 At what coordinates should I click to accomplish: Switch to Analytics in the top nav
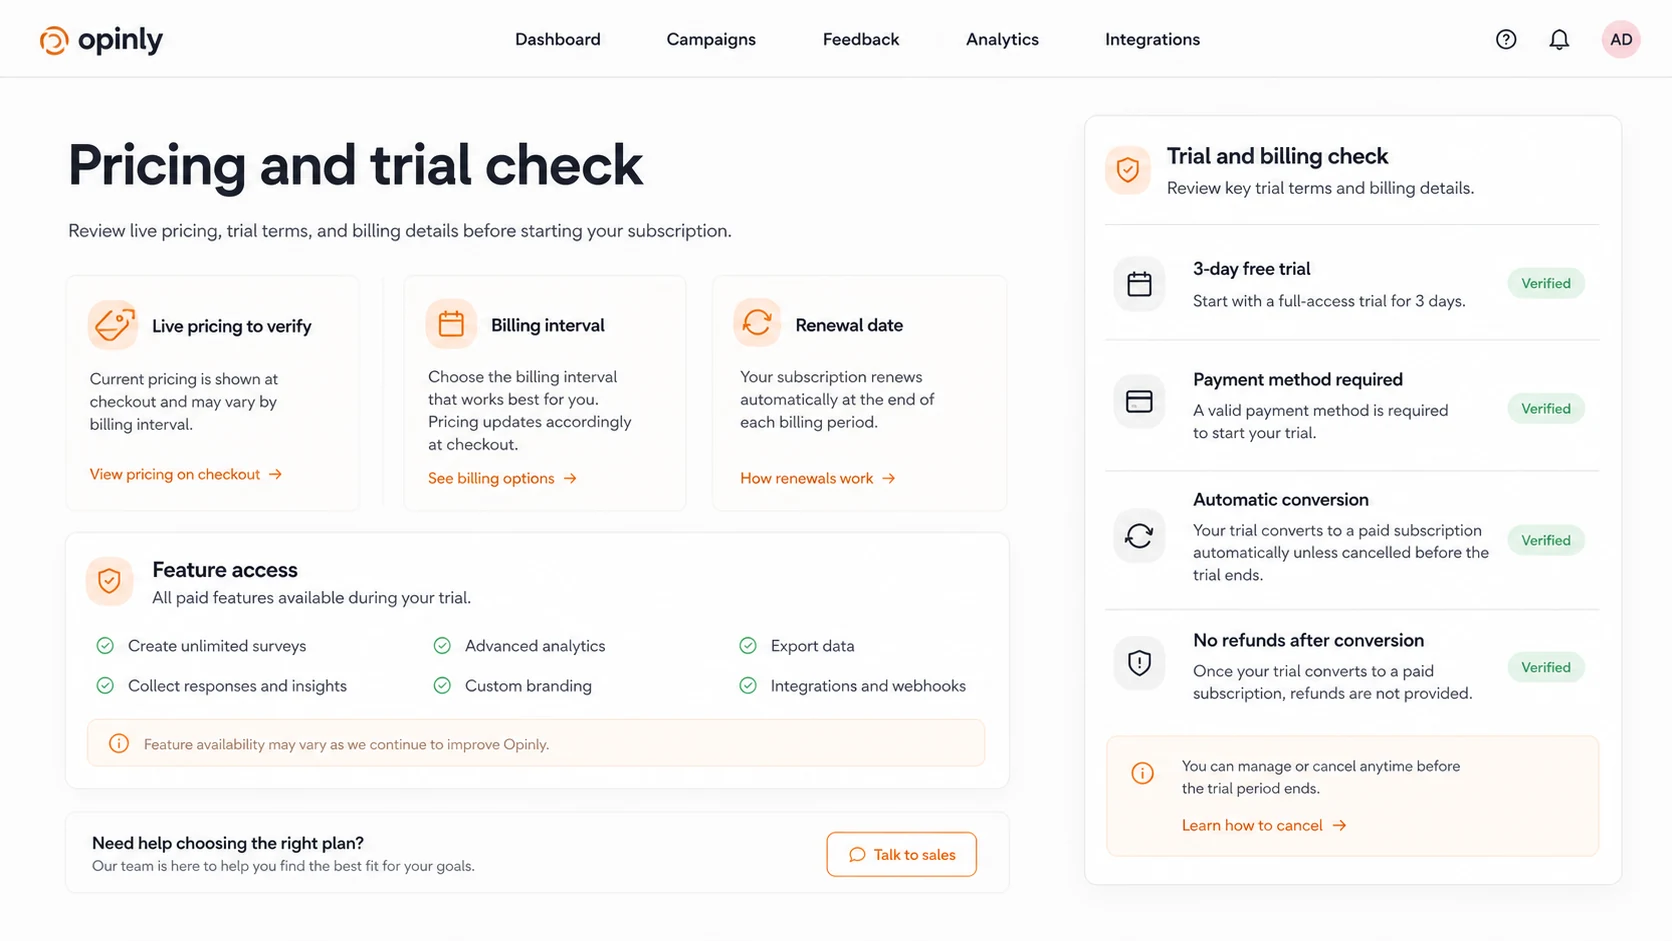pos(1002,40)
